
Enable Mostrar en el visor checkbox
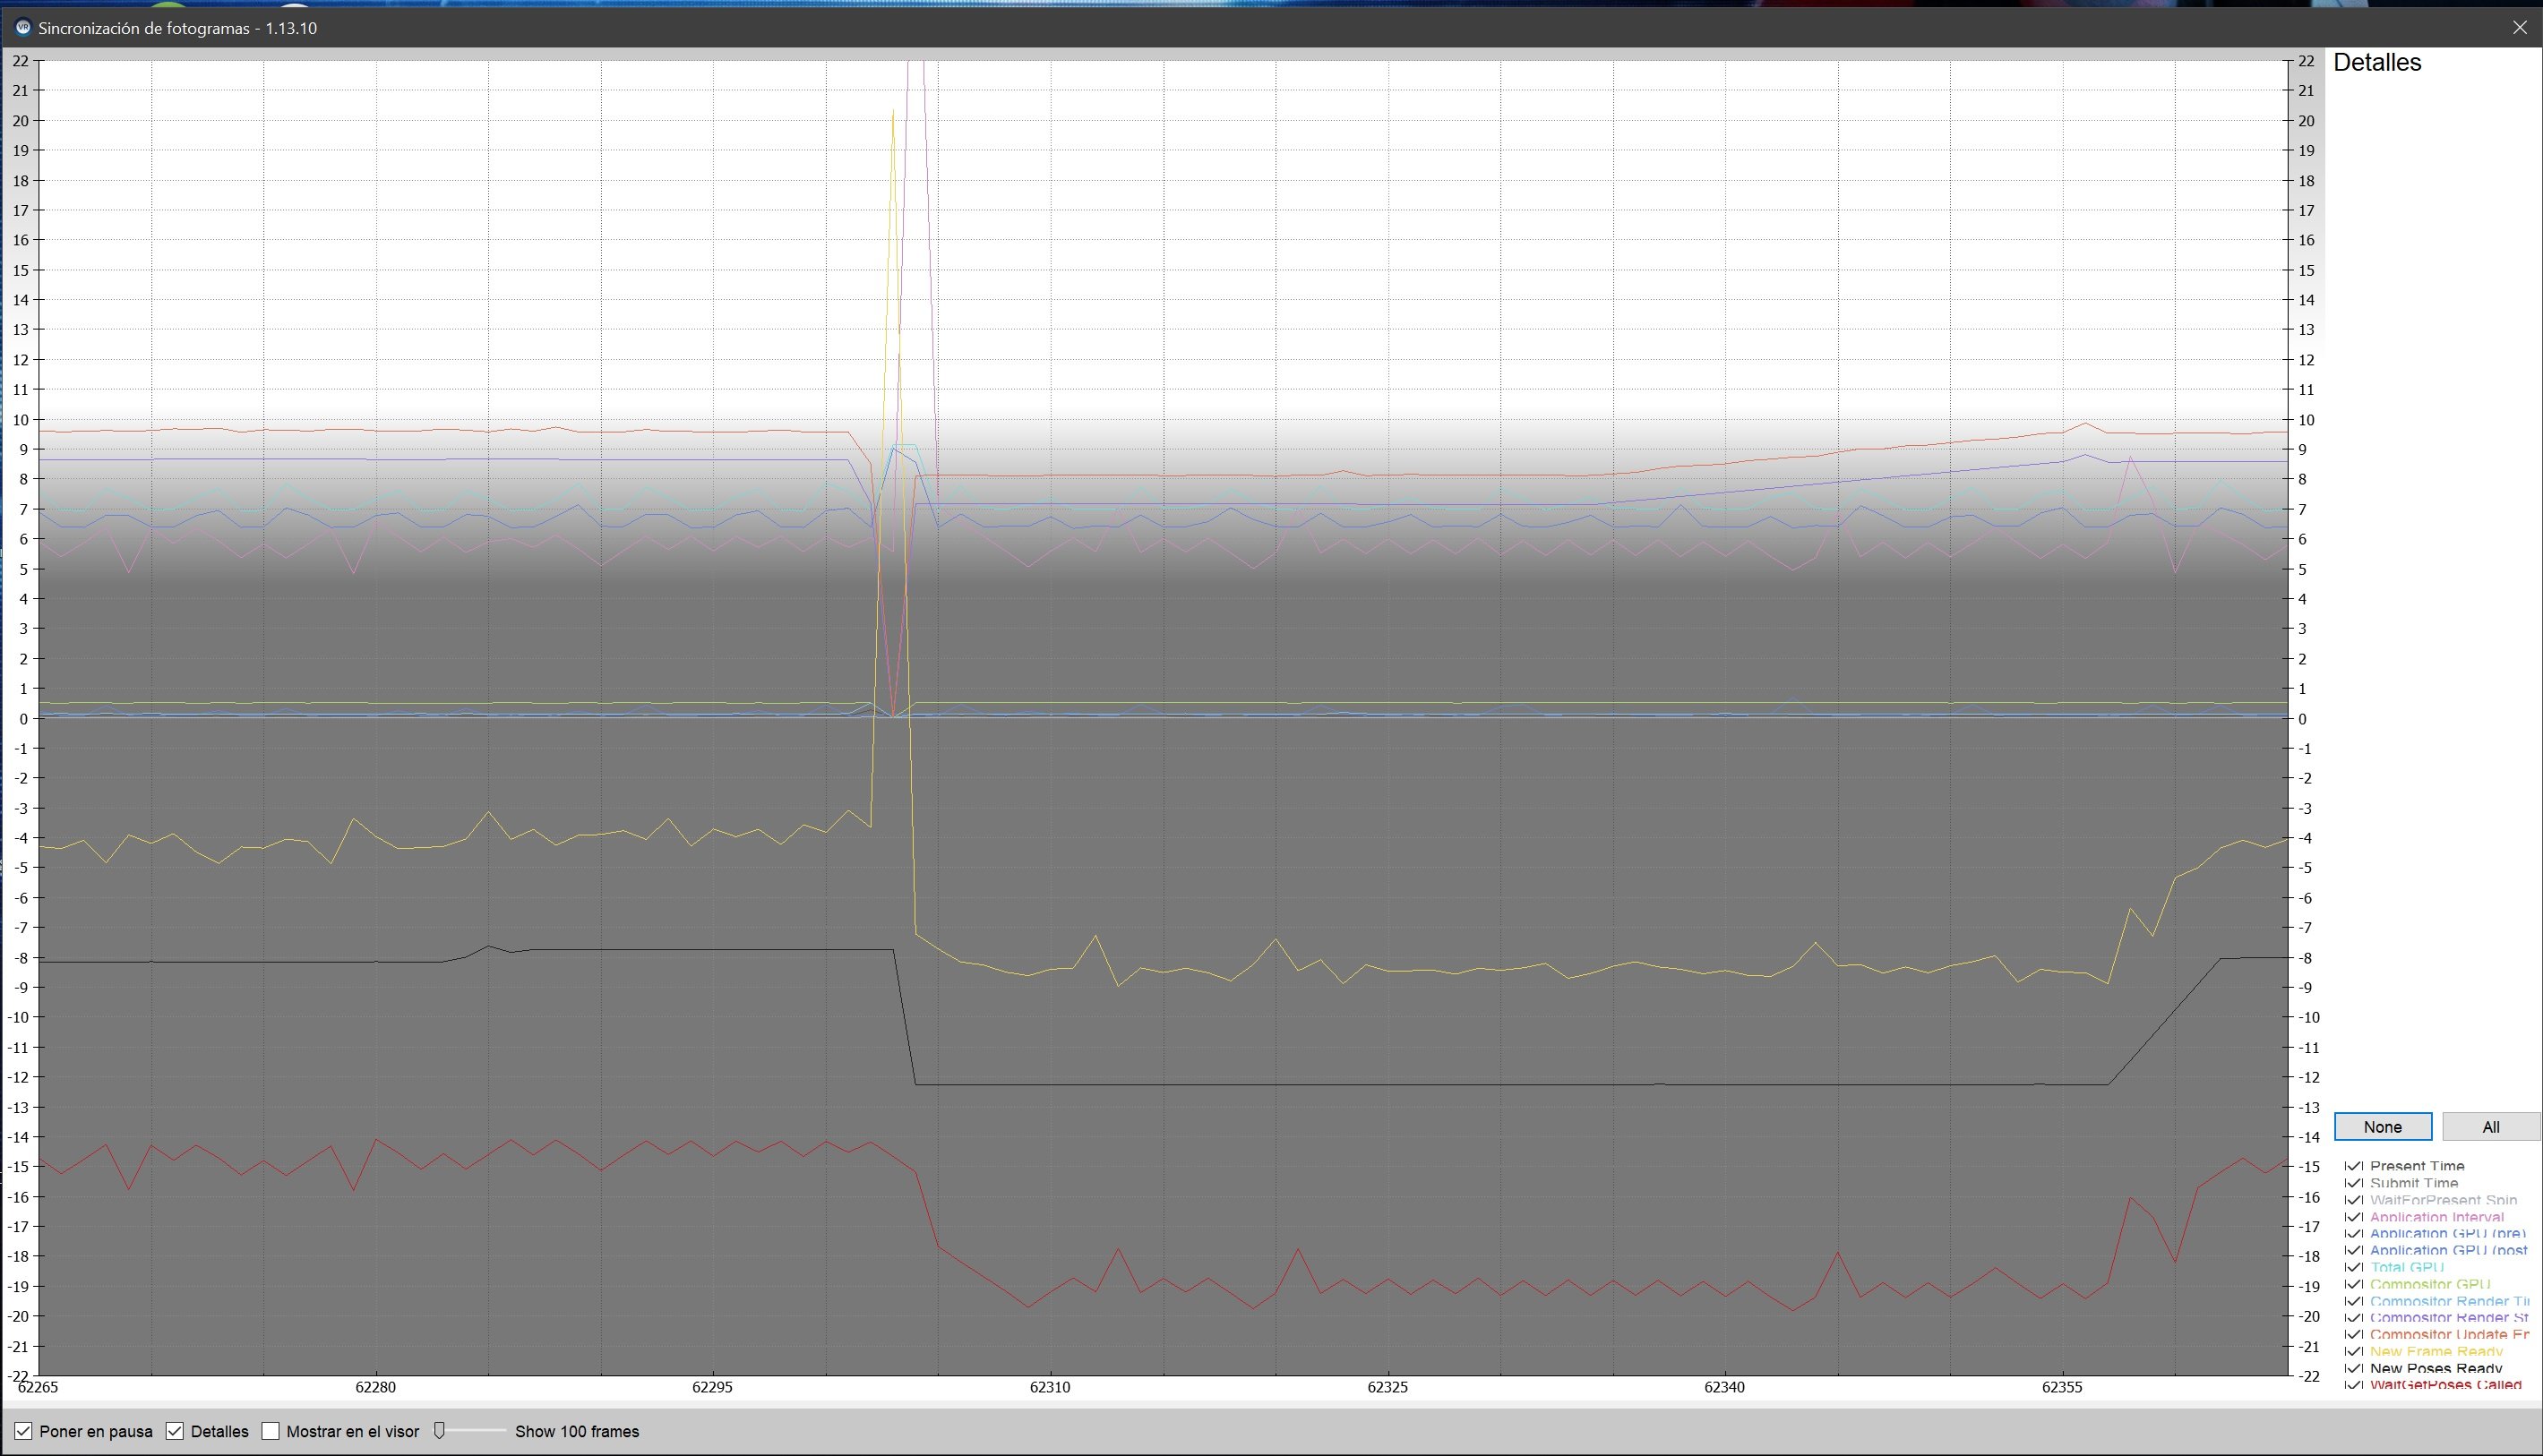pos(270,1431)
